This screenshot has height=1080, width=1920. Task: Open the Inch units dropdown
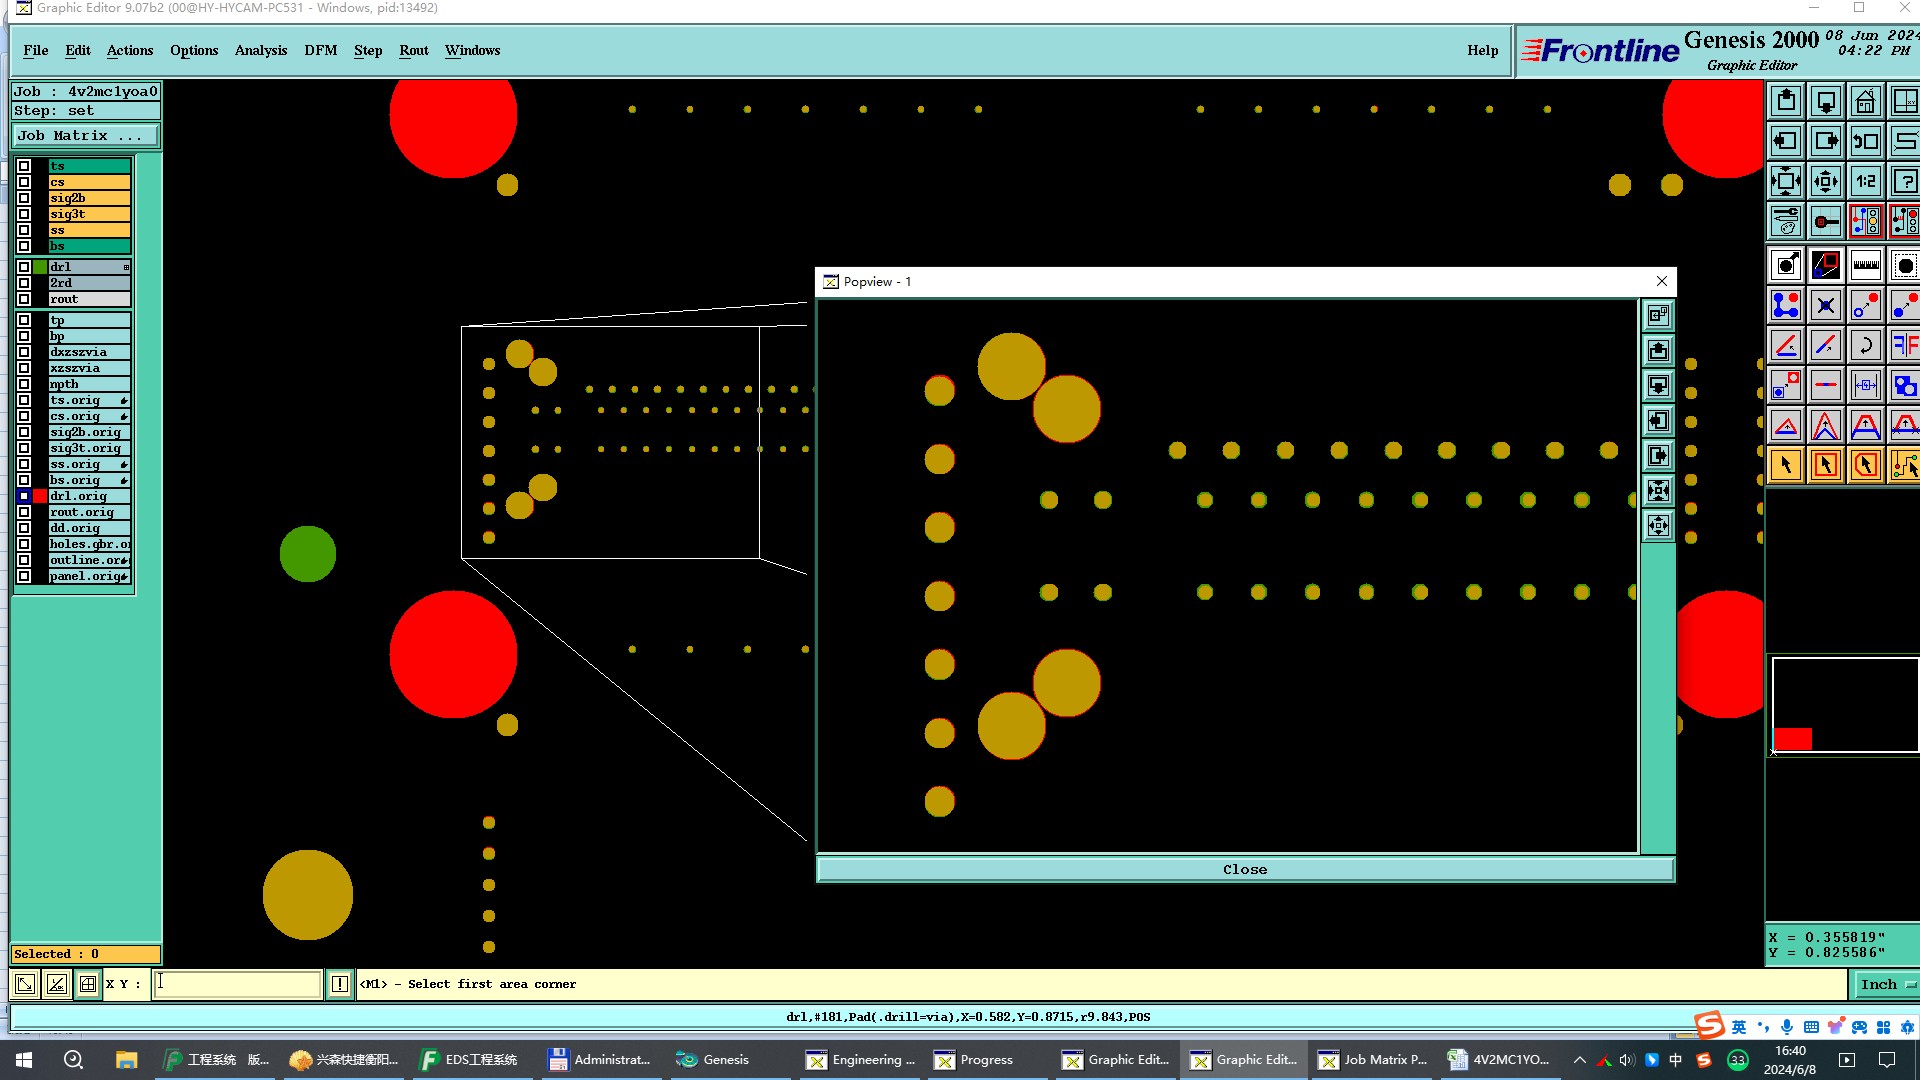(1885, 984)
